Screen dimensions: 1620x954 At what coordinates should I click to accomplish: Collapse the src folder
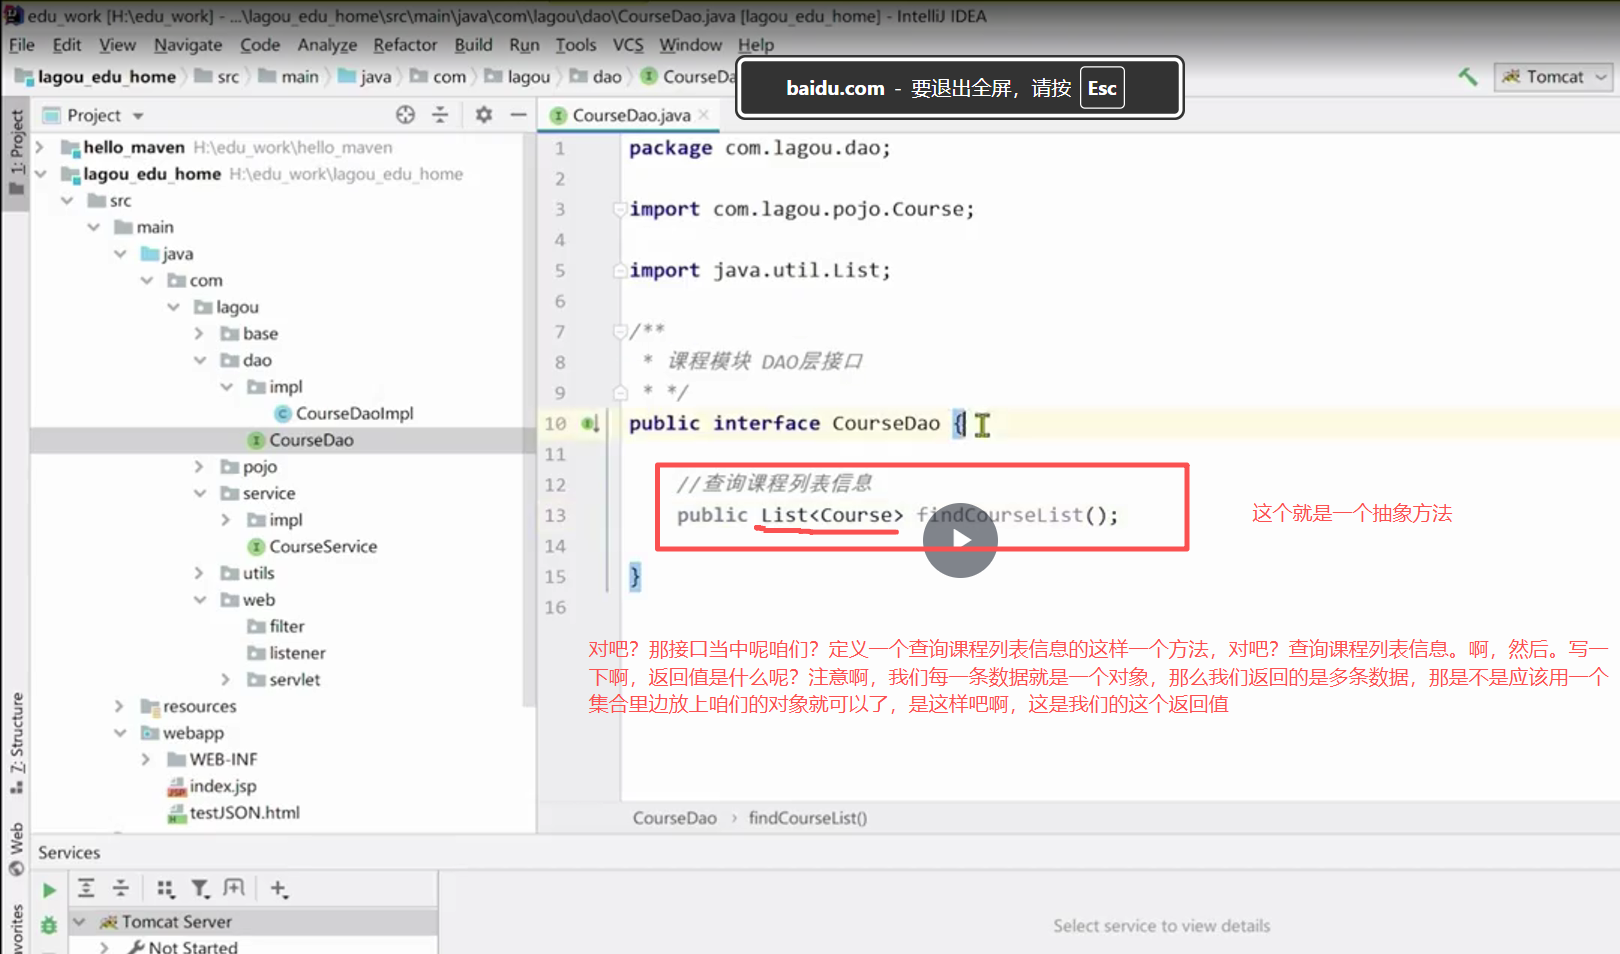(67, 201)
